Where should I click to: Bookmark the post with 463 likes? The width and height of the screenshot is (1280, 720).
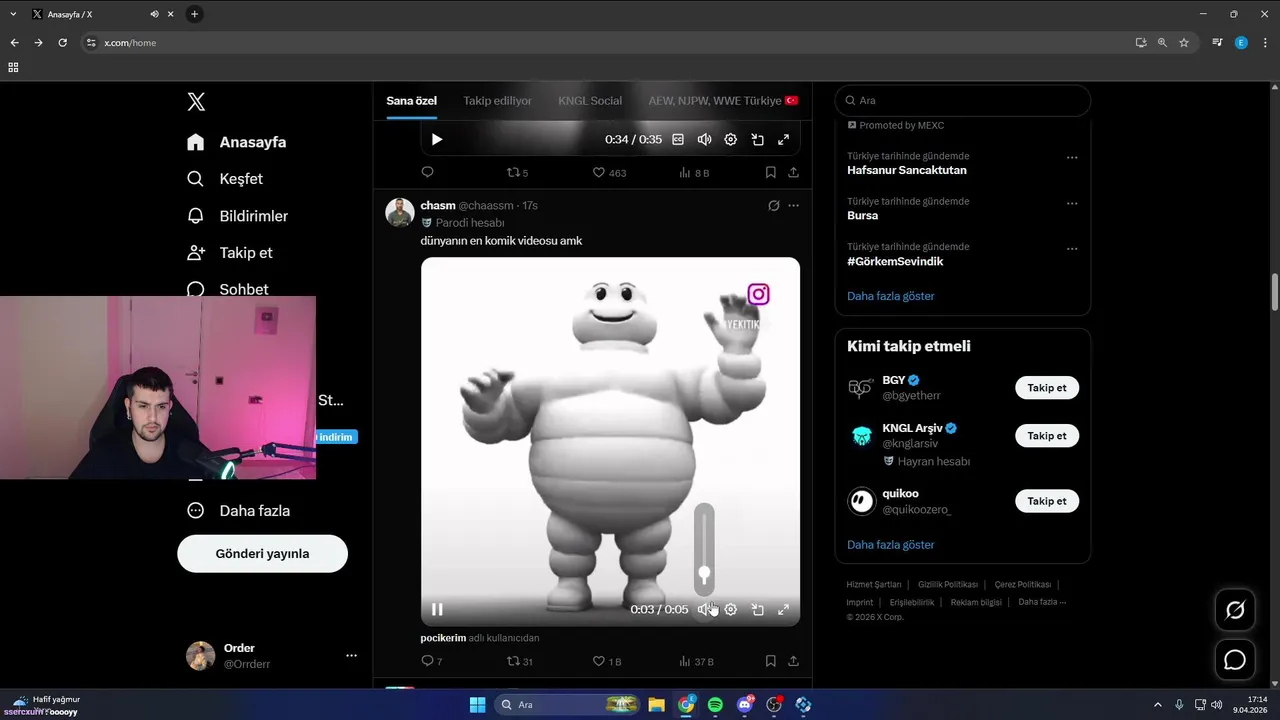771,172
